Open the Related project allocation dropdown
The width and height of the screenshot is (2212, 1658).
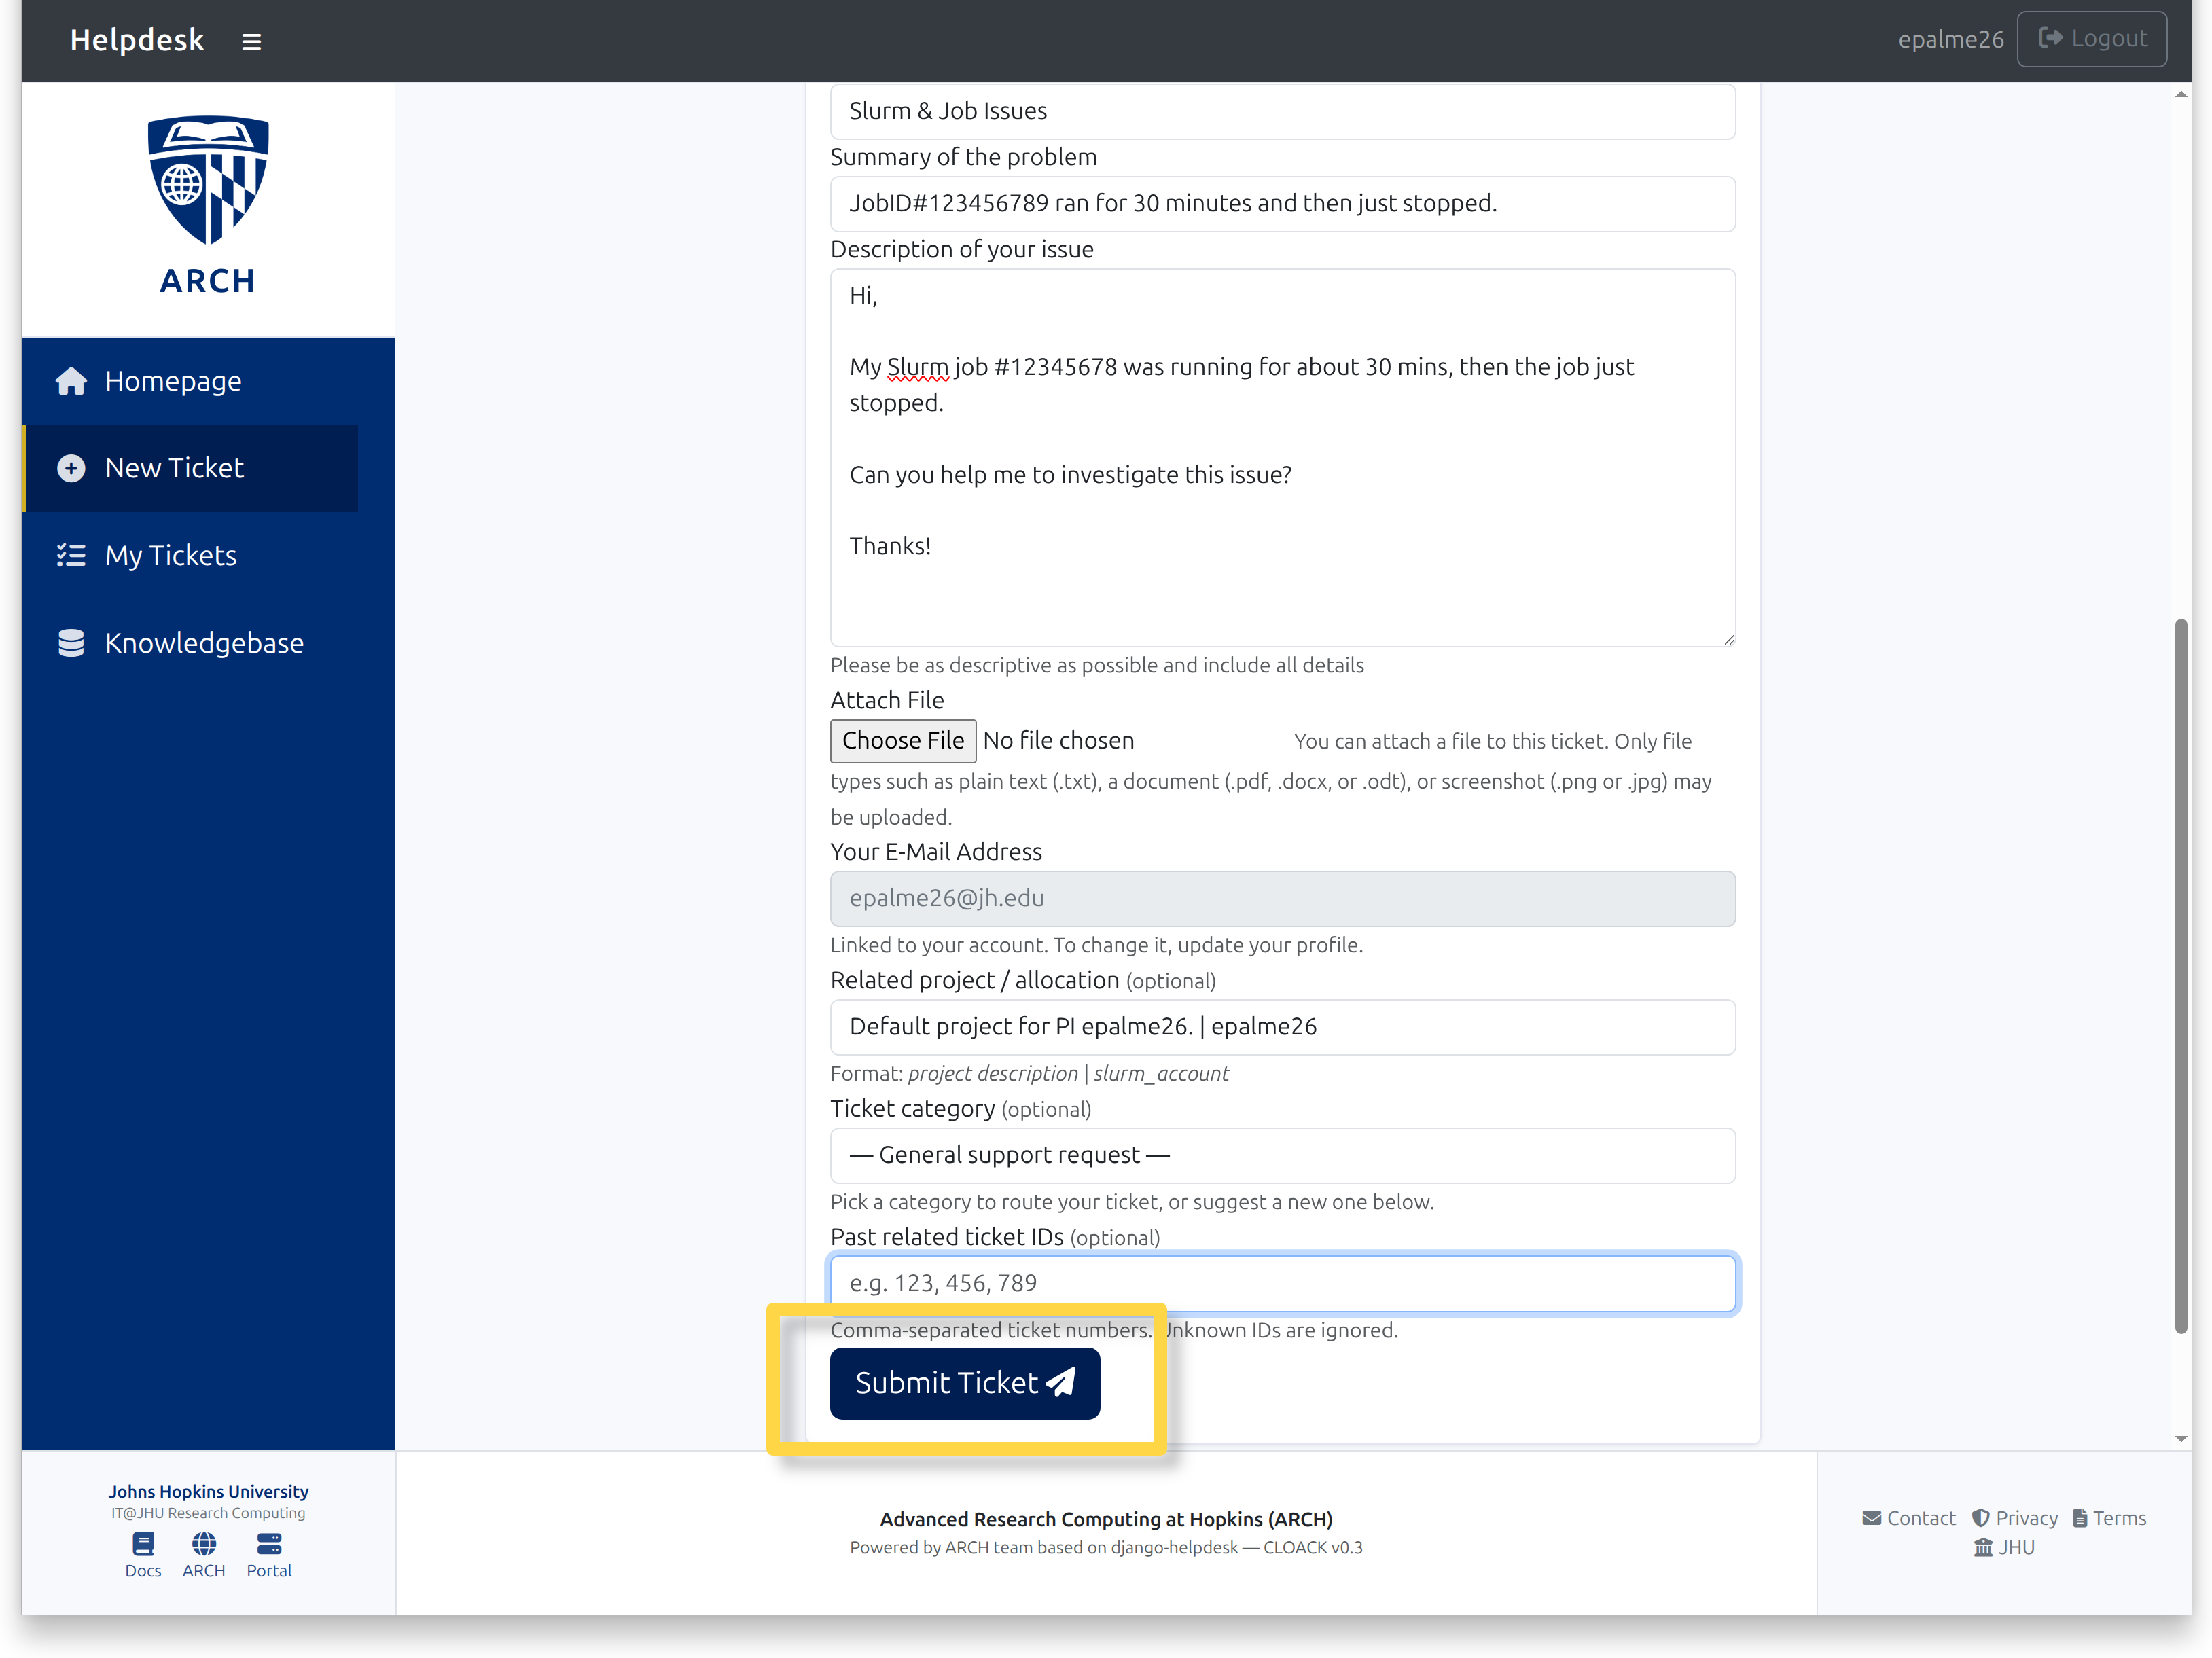point(1282,1026)
